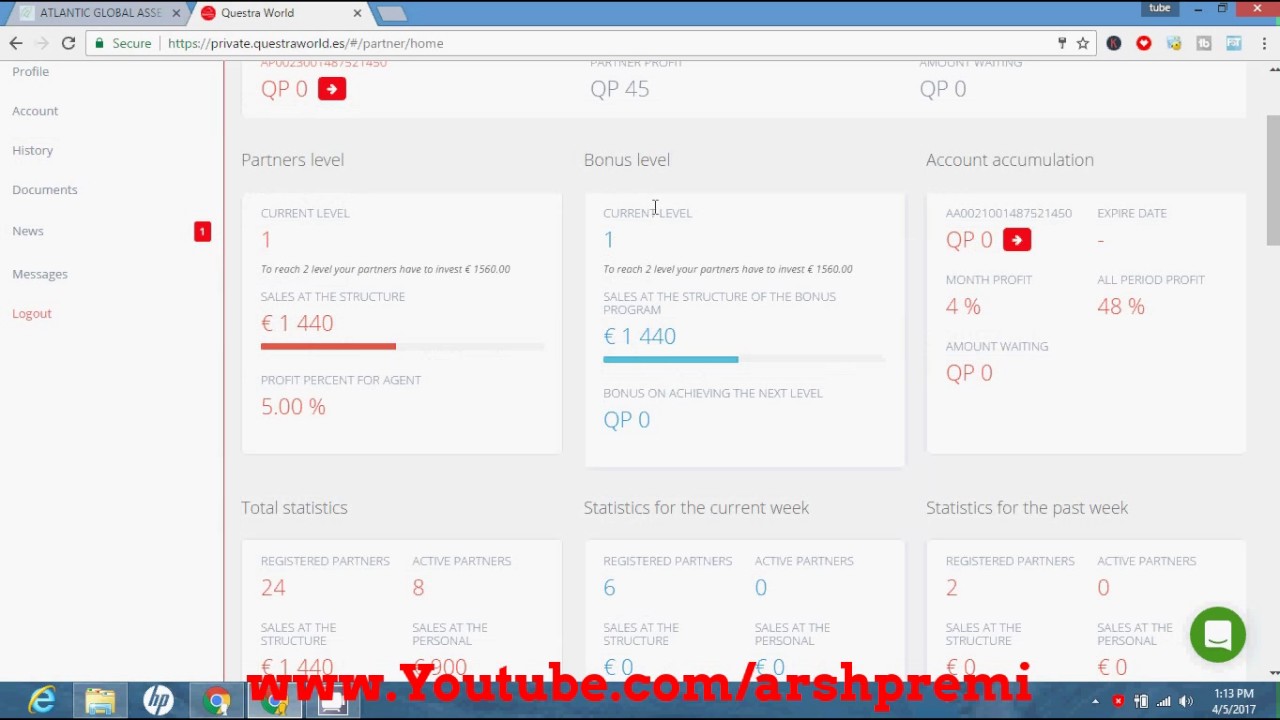Open the dark round K browser extension
Viewport: 1280px width, 720px height.
pyautogui.click(x=1114, y=43)
